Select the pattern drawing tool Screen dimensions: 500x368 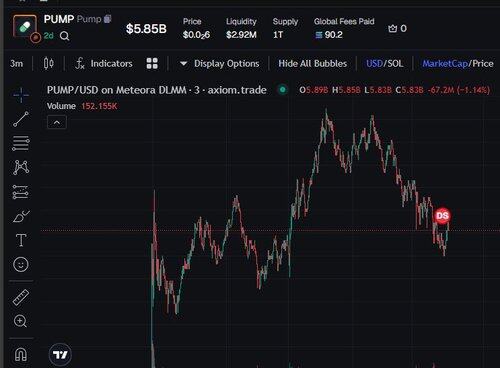point(21,167)
